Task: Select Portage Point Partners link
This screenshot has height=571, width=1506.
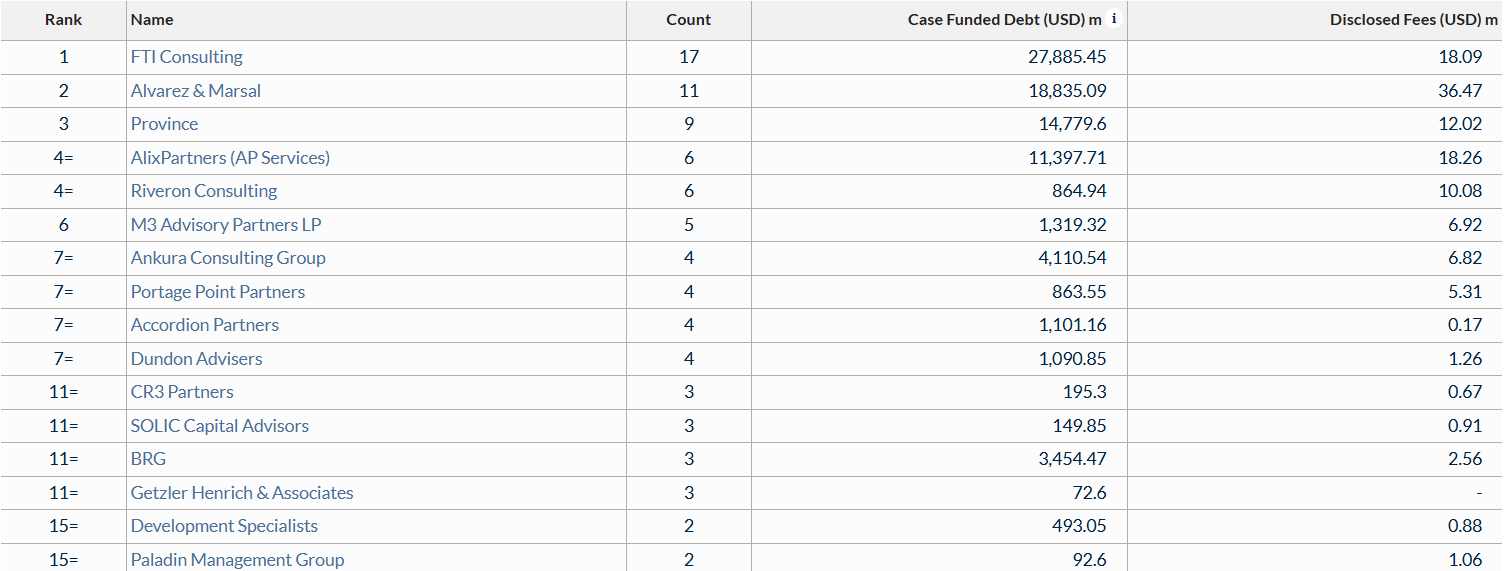Action: pyautogui.click(x=218, y=292)
